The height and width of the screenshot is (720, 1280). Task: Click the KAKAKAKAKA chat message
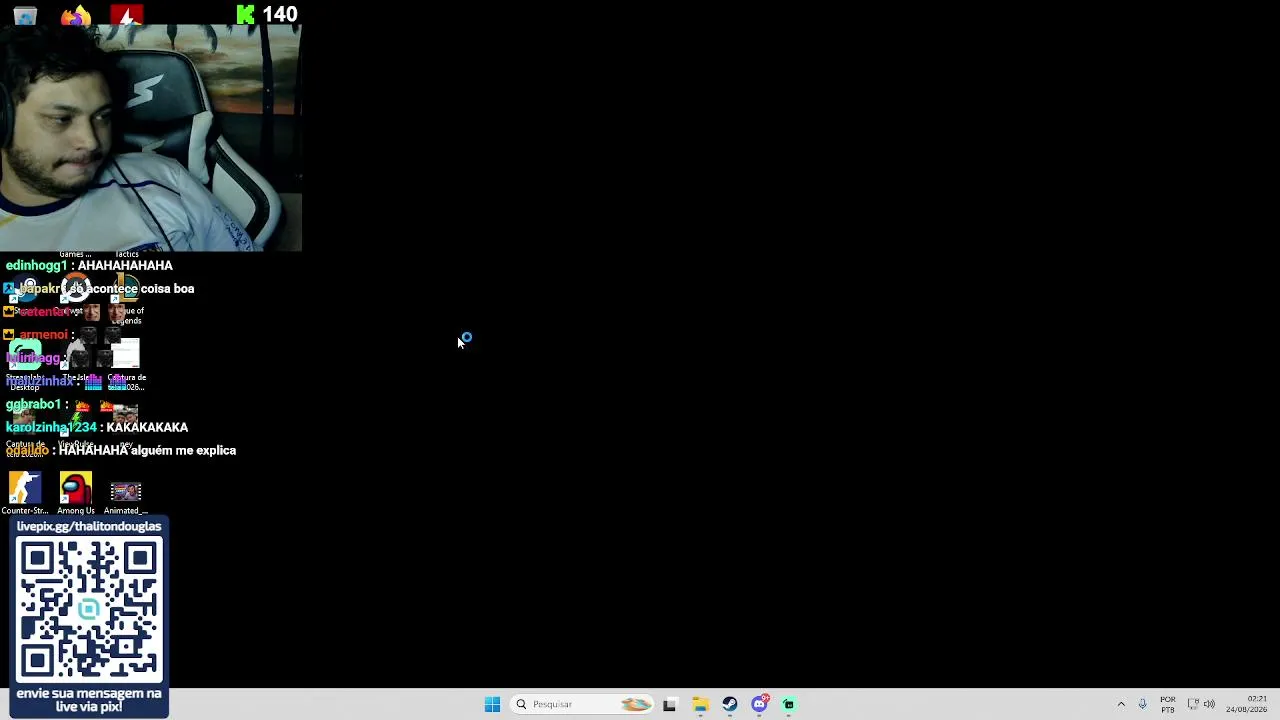click(x=147, y=427)
